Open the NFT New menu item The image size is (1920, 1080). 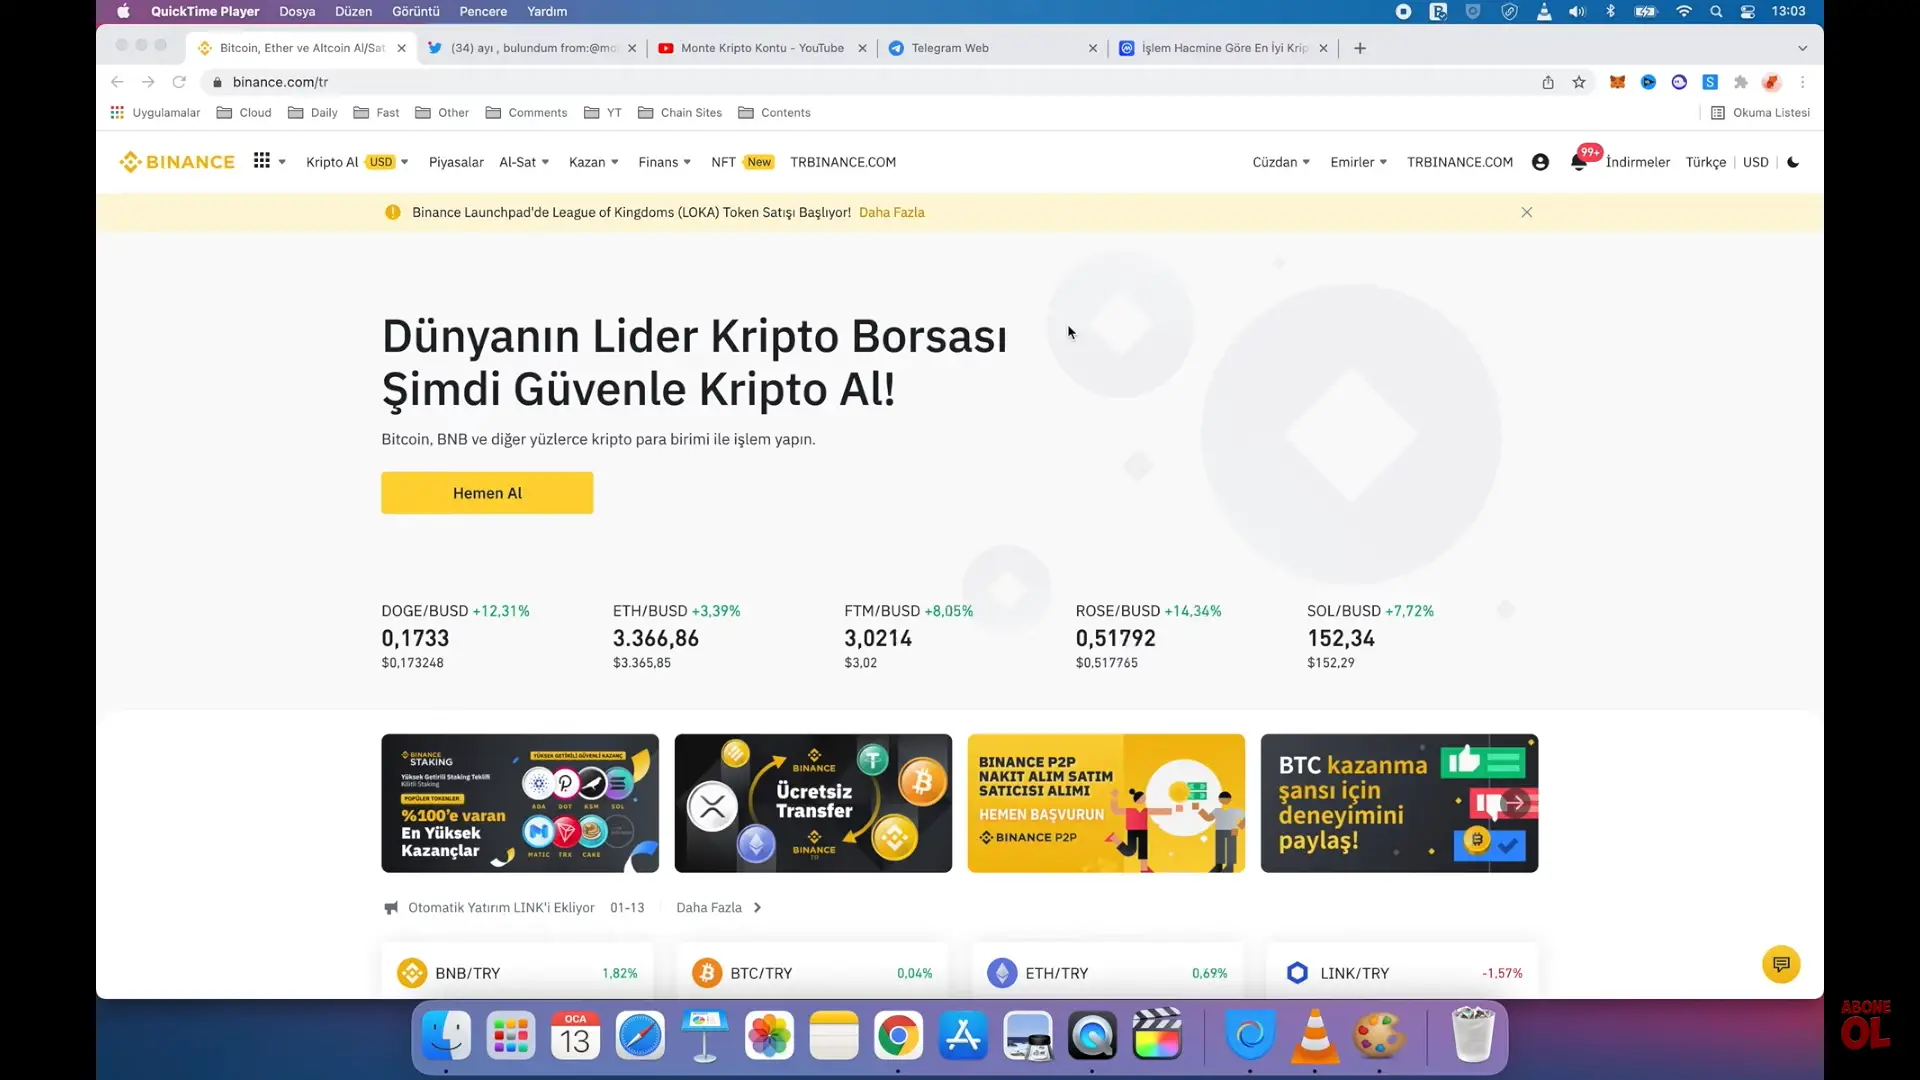click(x=742, y=162)
